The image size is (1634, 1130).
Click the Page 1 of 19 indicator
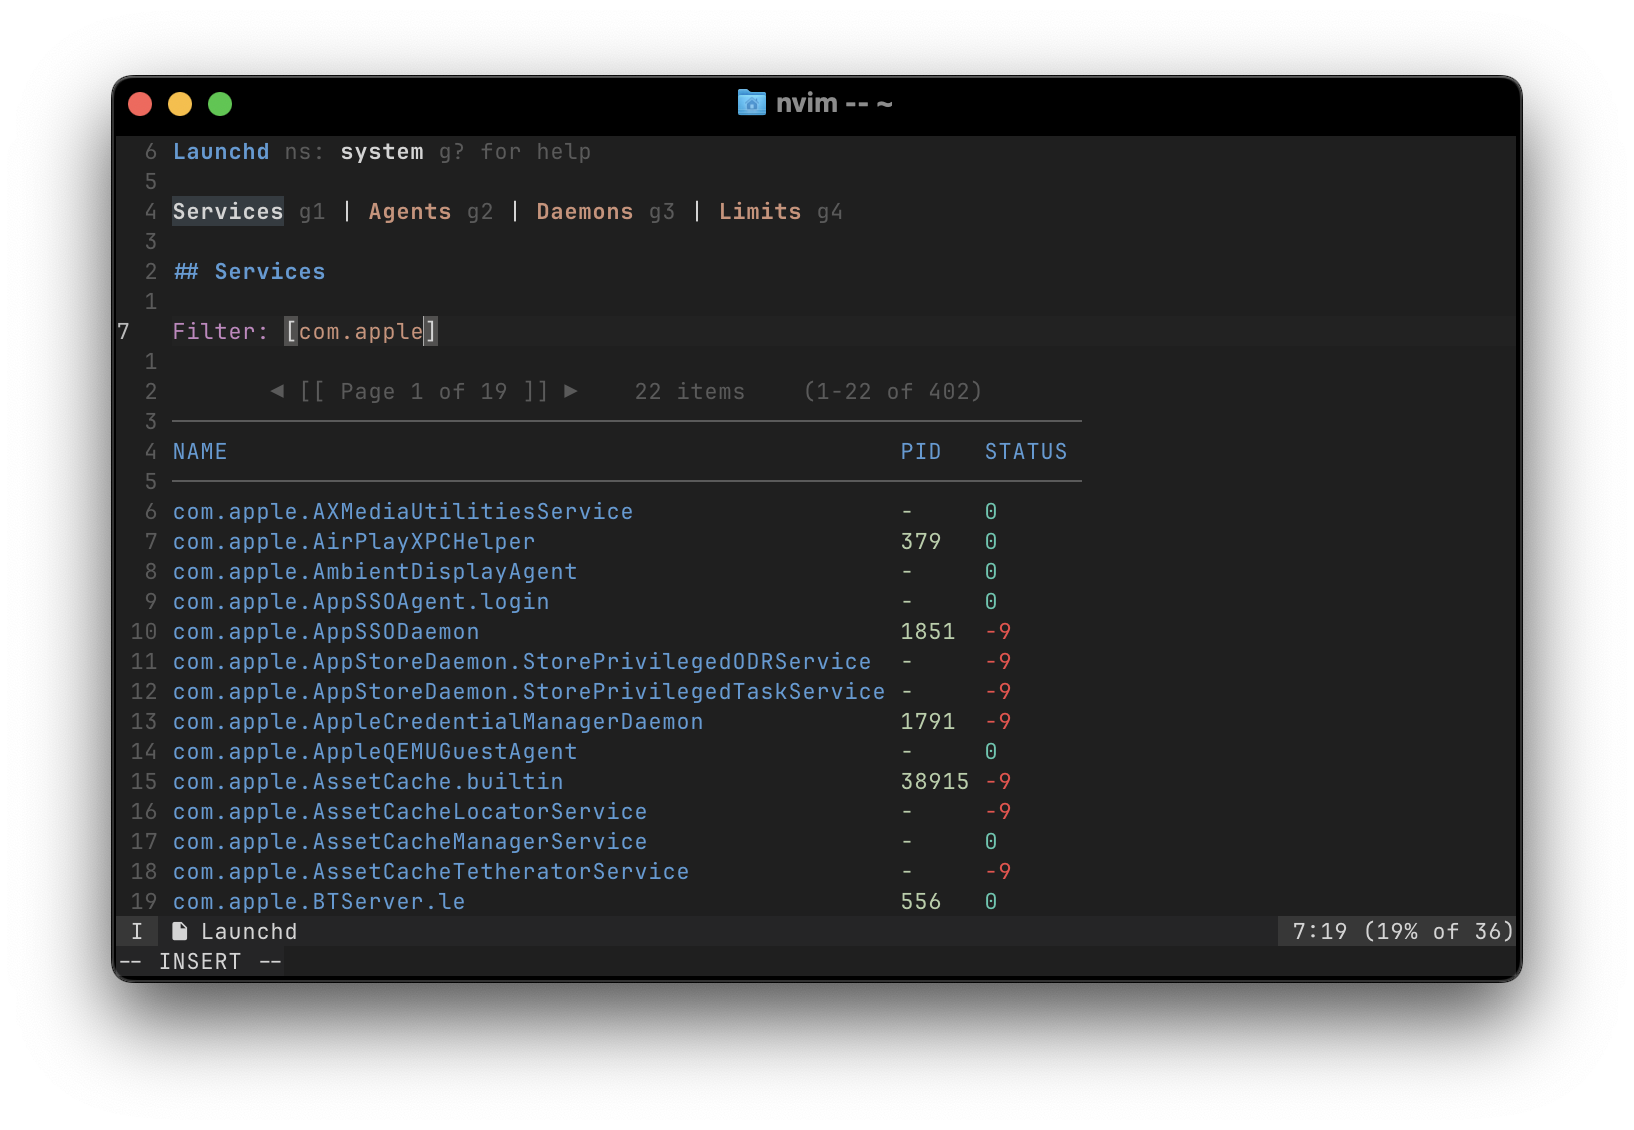click(x=424, y=391)
